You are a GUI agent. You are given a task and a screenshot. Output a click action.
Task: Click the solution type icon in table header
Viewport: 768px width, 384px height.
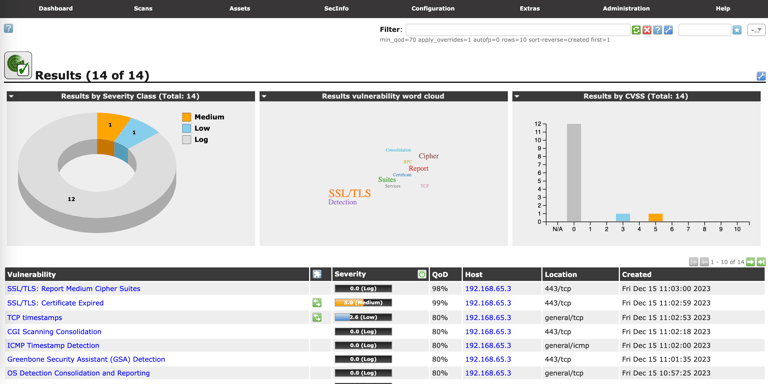(x=317, y=274)
